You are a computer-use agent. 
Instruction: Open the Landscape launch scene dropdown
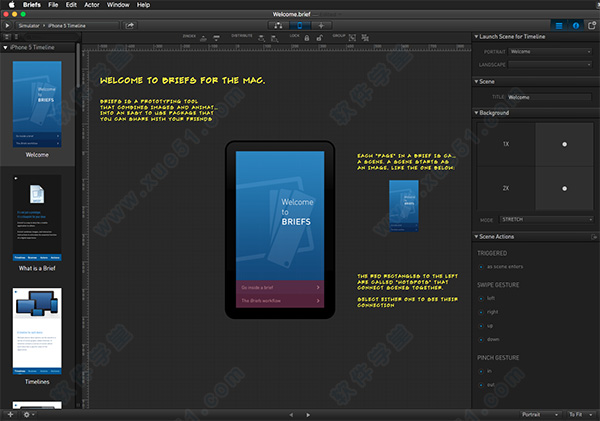coord(551,65)
